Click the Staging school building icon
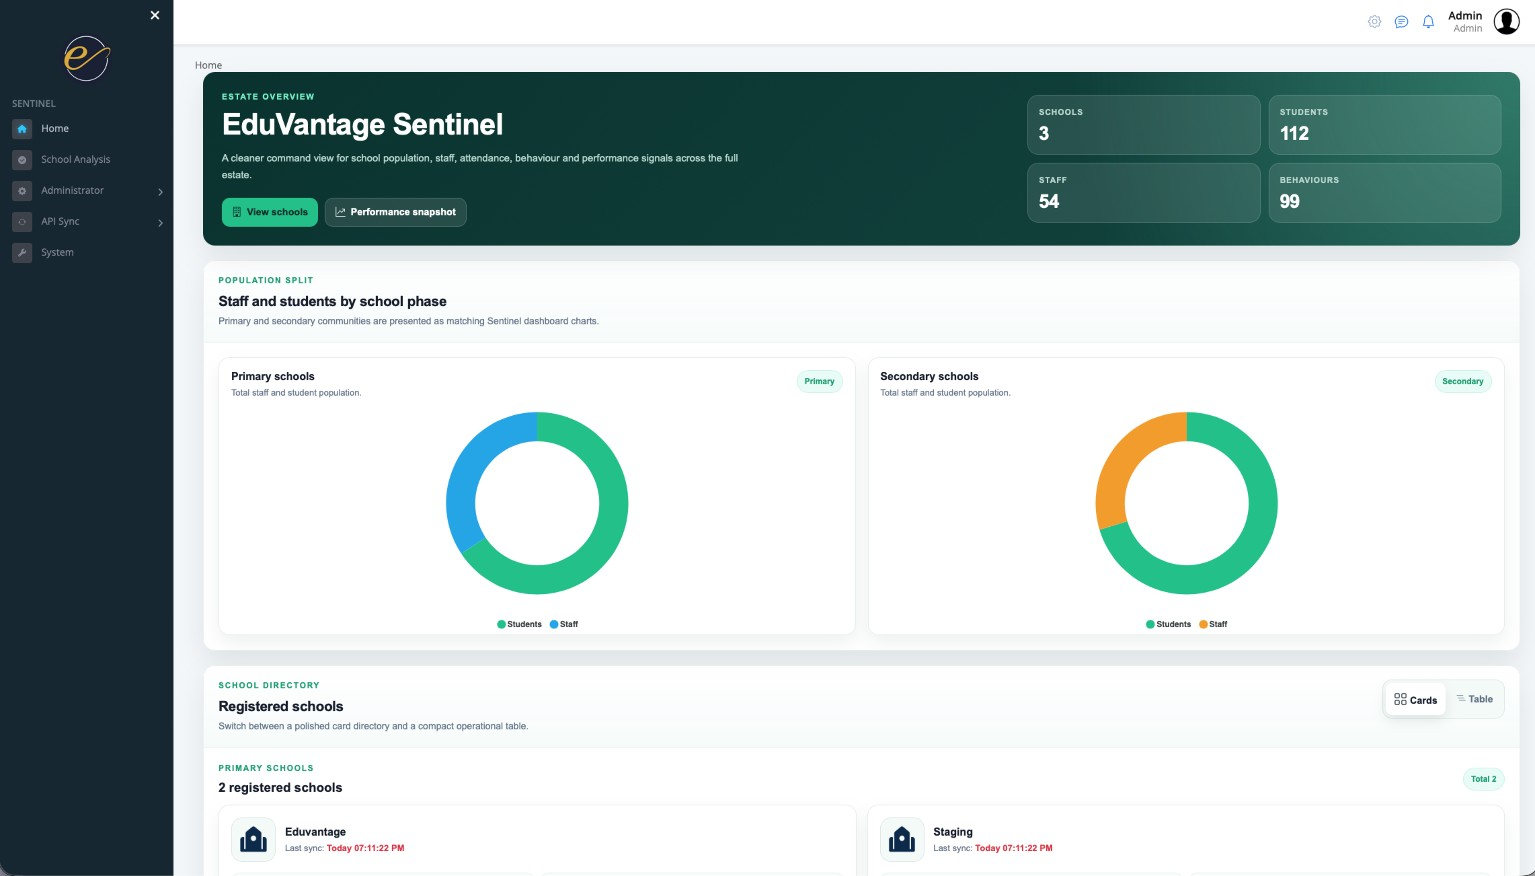This screenshot has width=1535, height=876. (902, 839)
